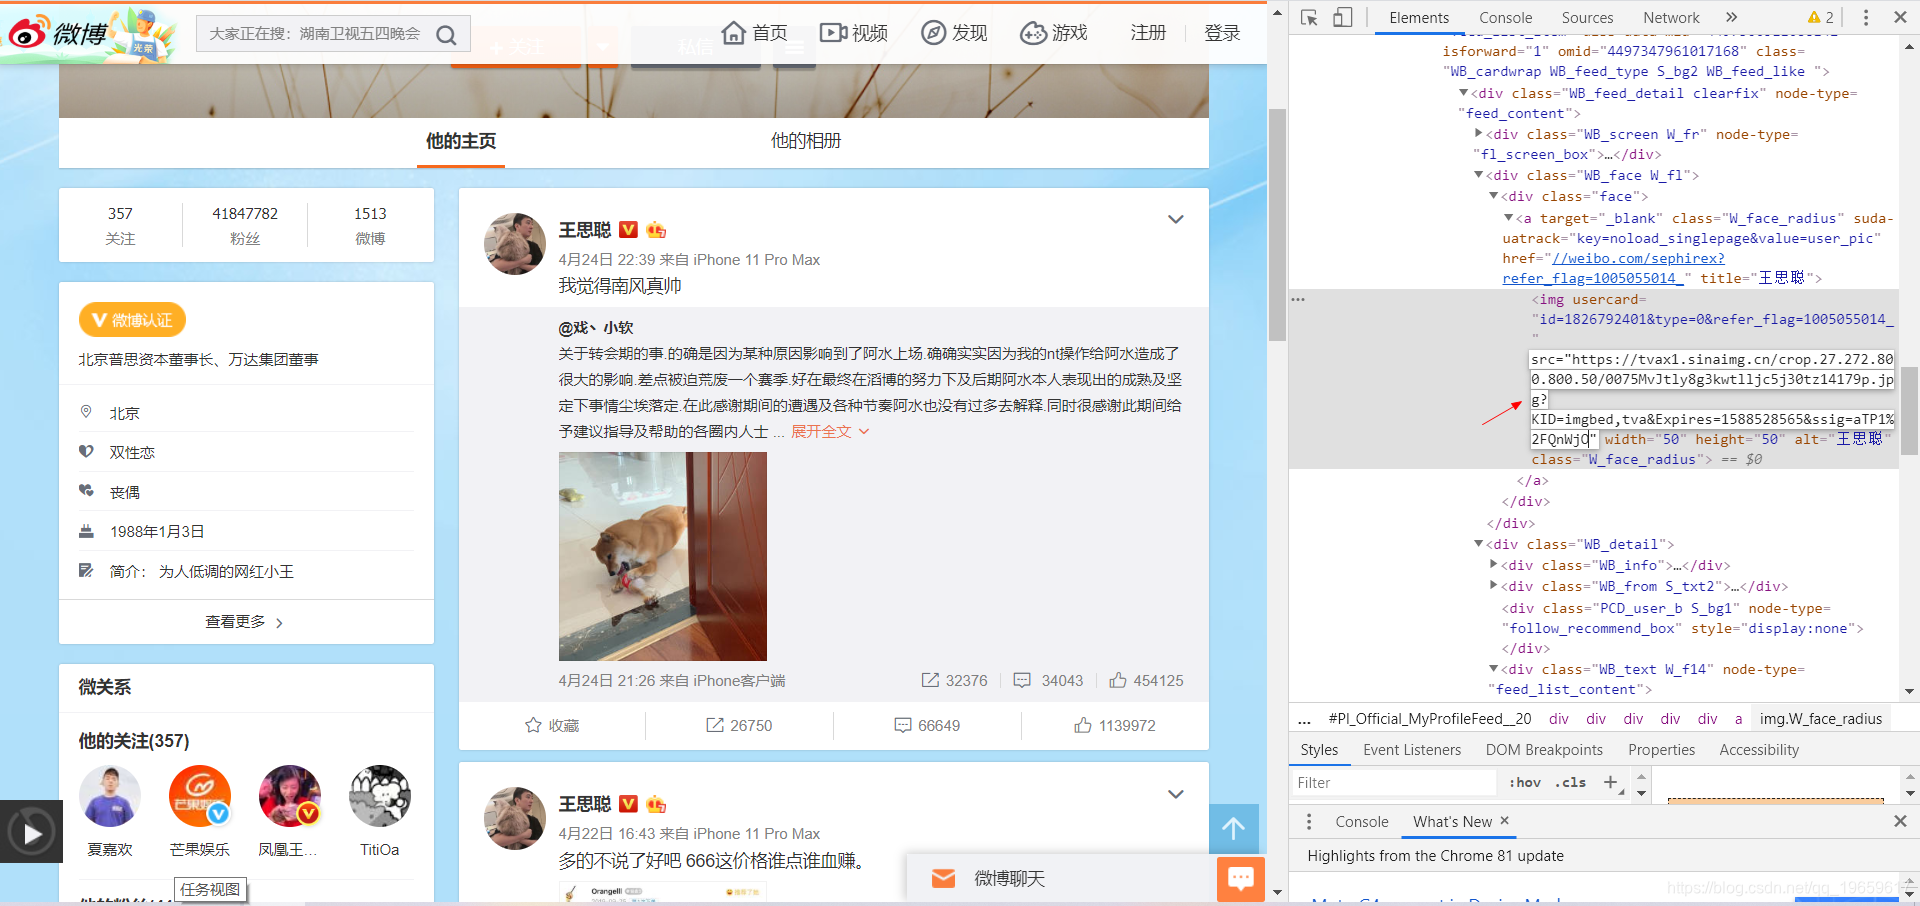Image resolution: width=1920 pixels, height=906 pixels.
Task: Click the @戏丶小软 mention
Action: click(x=596, y=327)
